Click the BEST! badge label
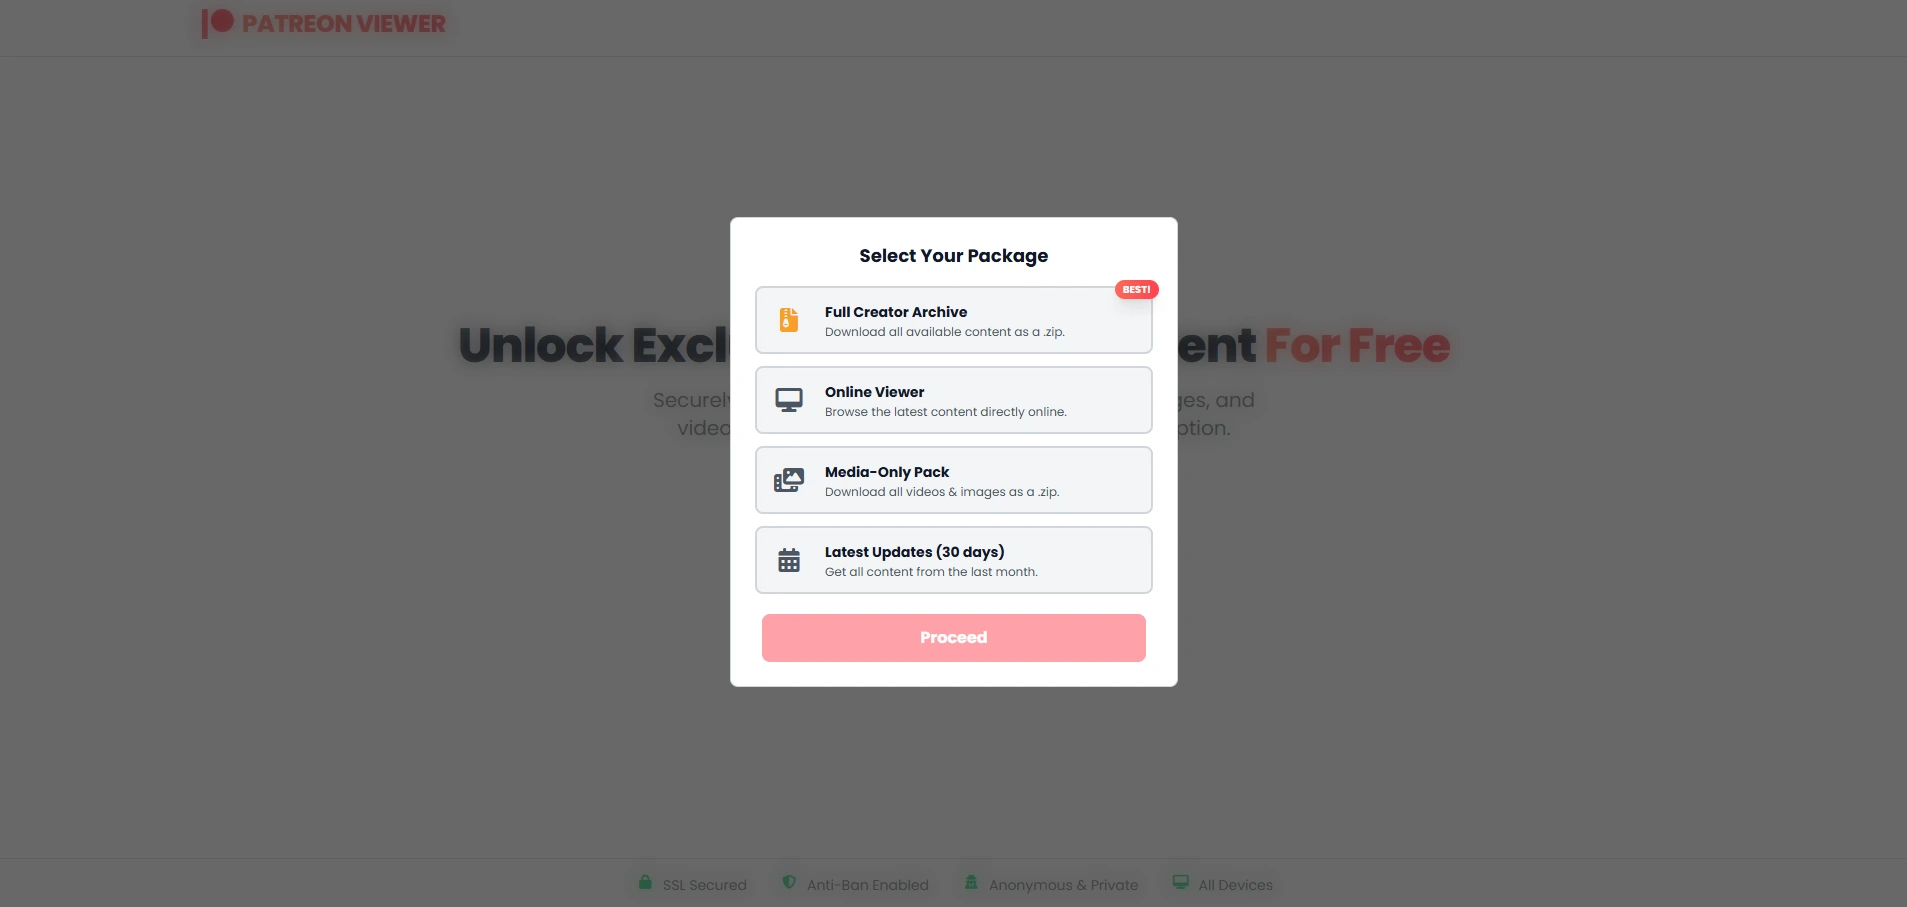This screenshot has height=907, width=1907. [x=1136, y=289]
